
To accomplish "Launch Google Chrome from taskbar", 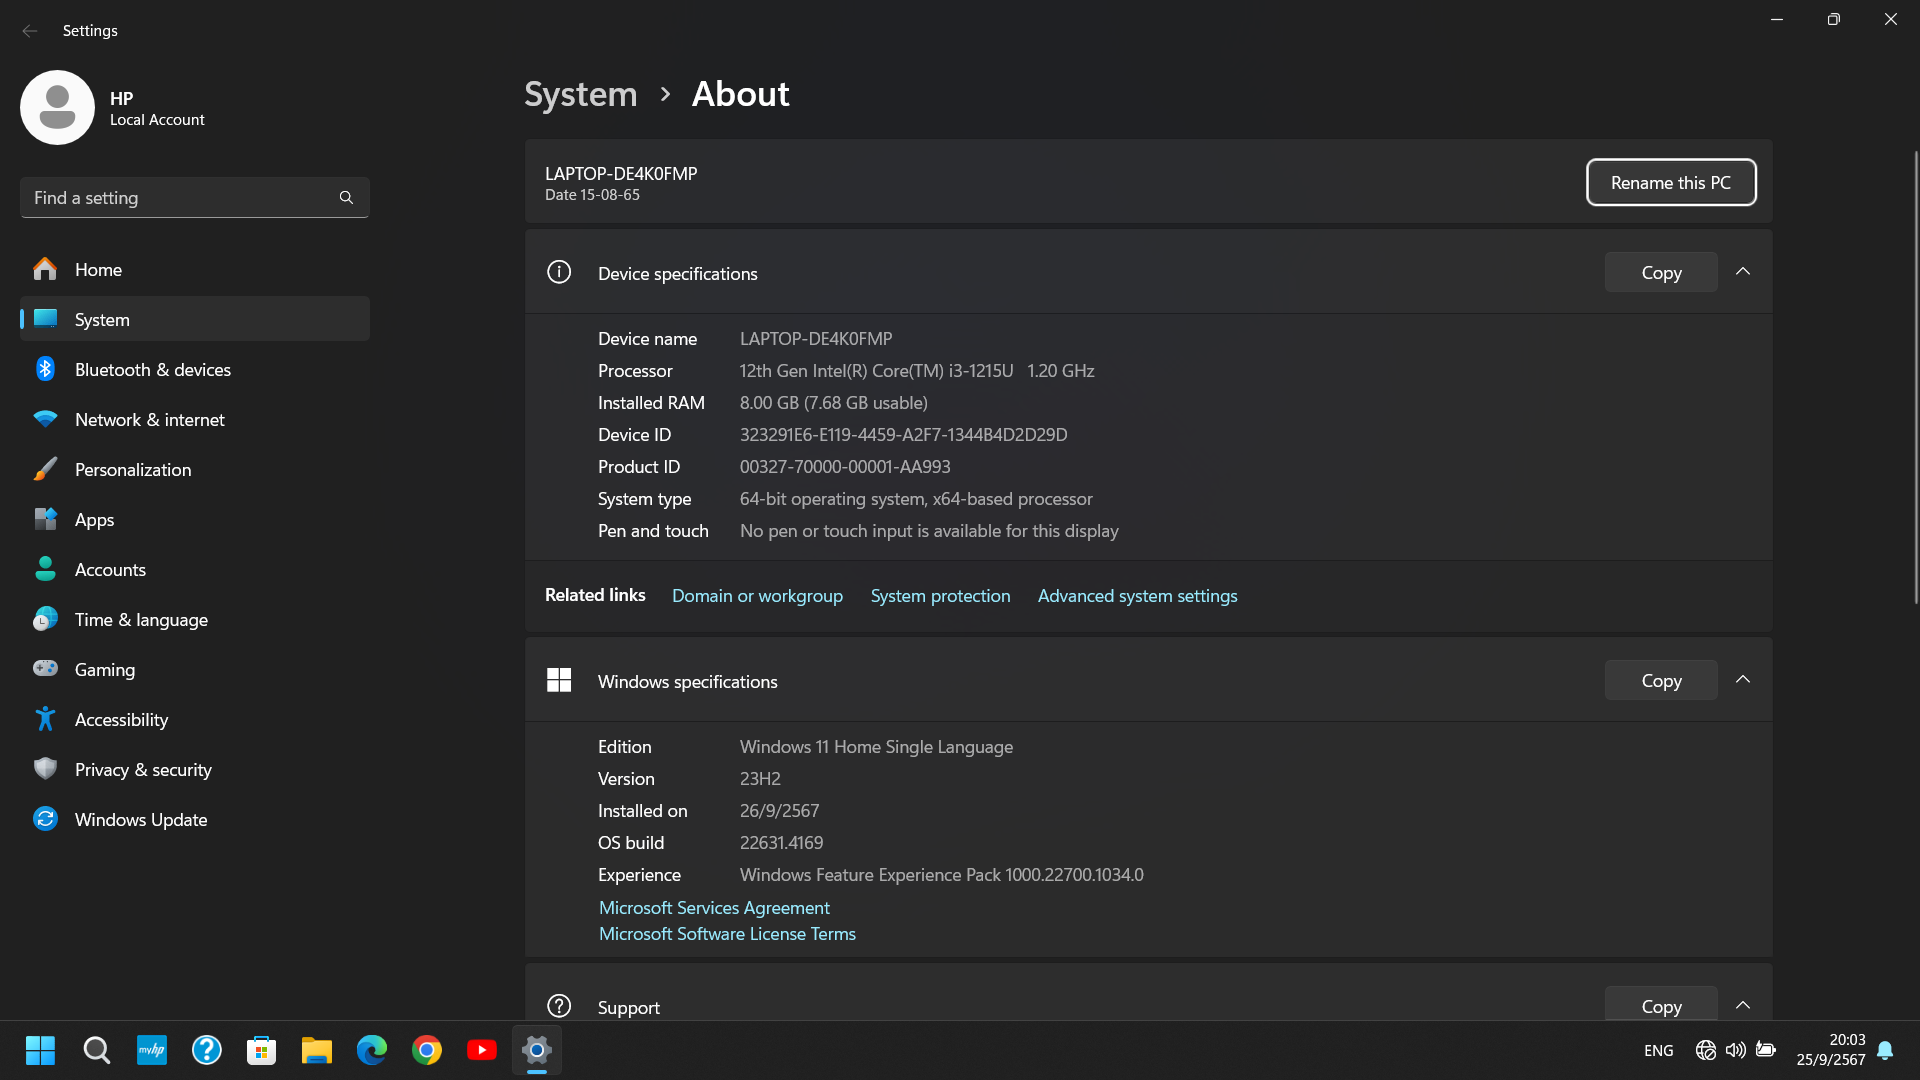I will click(427, 1050).
